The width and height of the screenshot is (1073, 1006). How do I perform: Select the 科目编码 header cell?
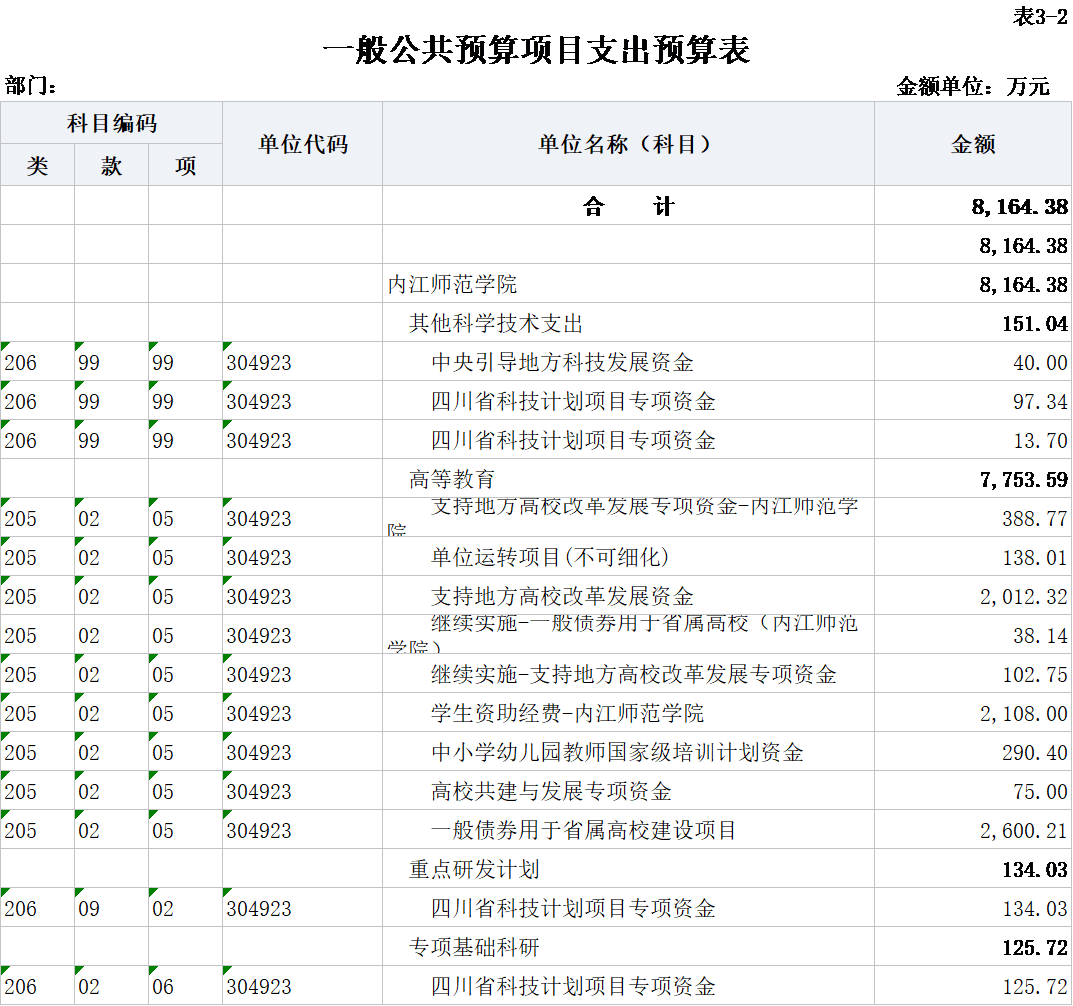pyautogui.click(x=112, y=123)
